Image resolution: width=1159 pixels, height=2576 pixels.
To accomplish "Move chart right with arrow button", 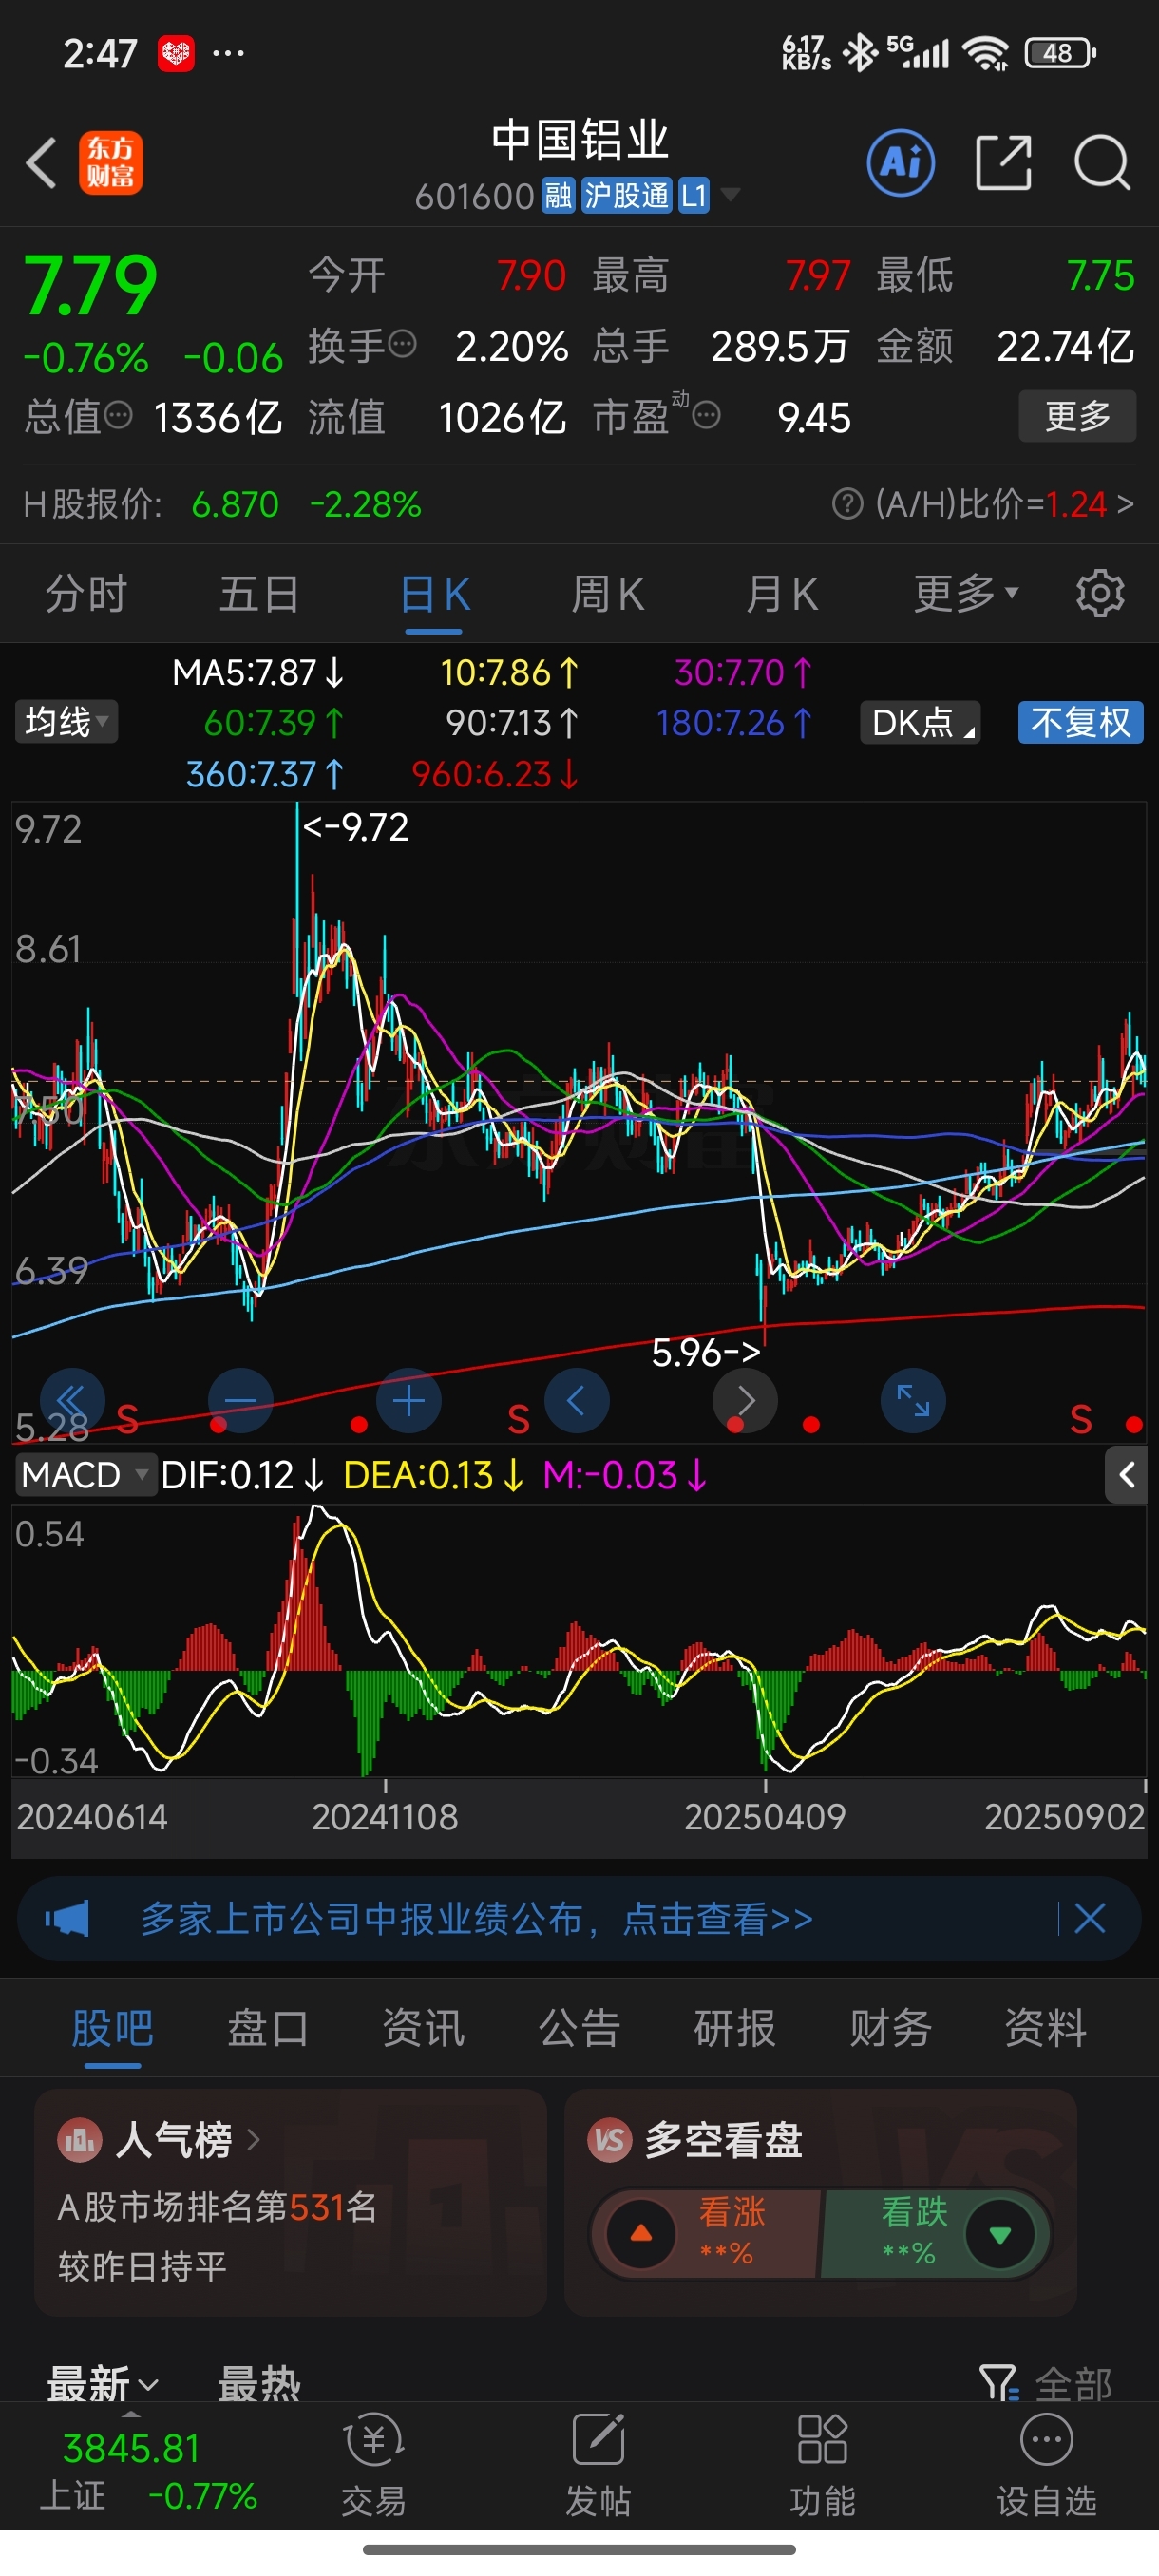I will click(744, 1400).
